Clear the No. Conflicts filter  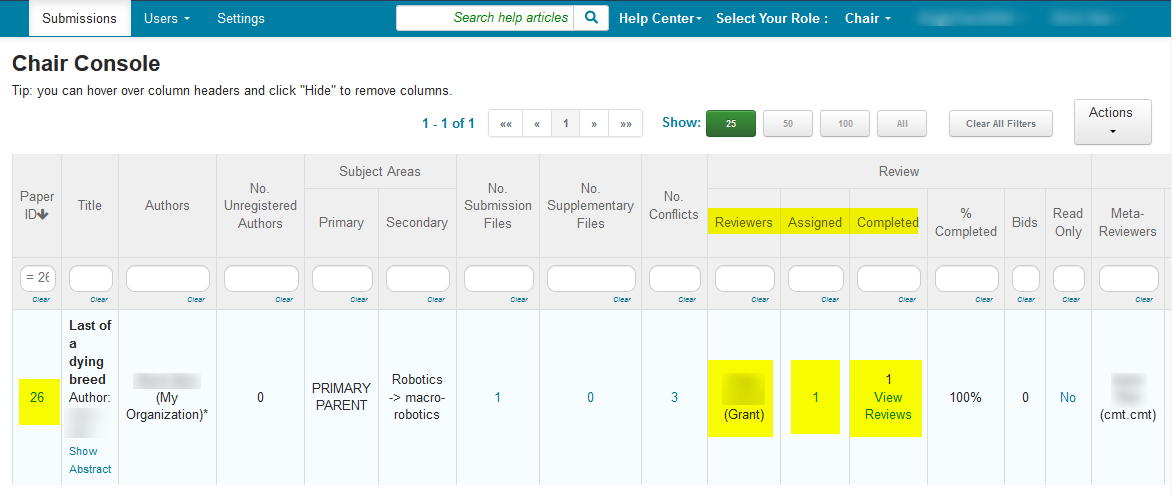click(x=686, y=300)
